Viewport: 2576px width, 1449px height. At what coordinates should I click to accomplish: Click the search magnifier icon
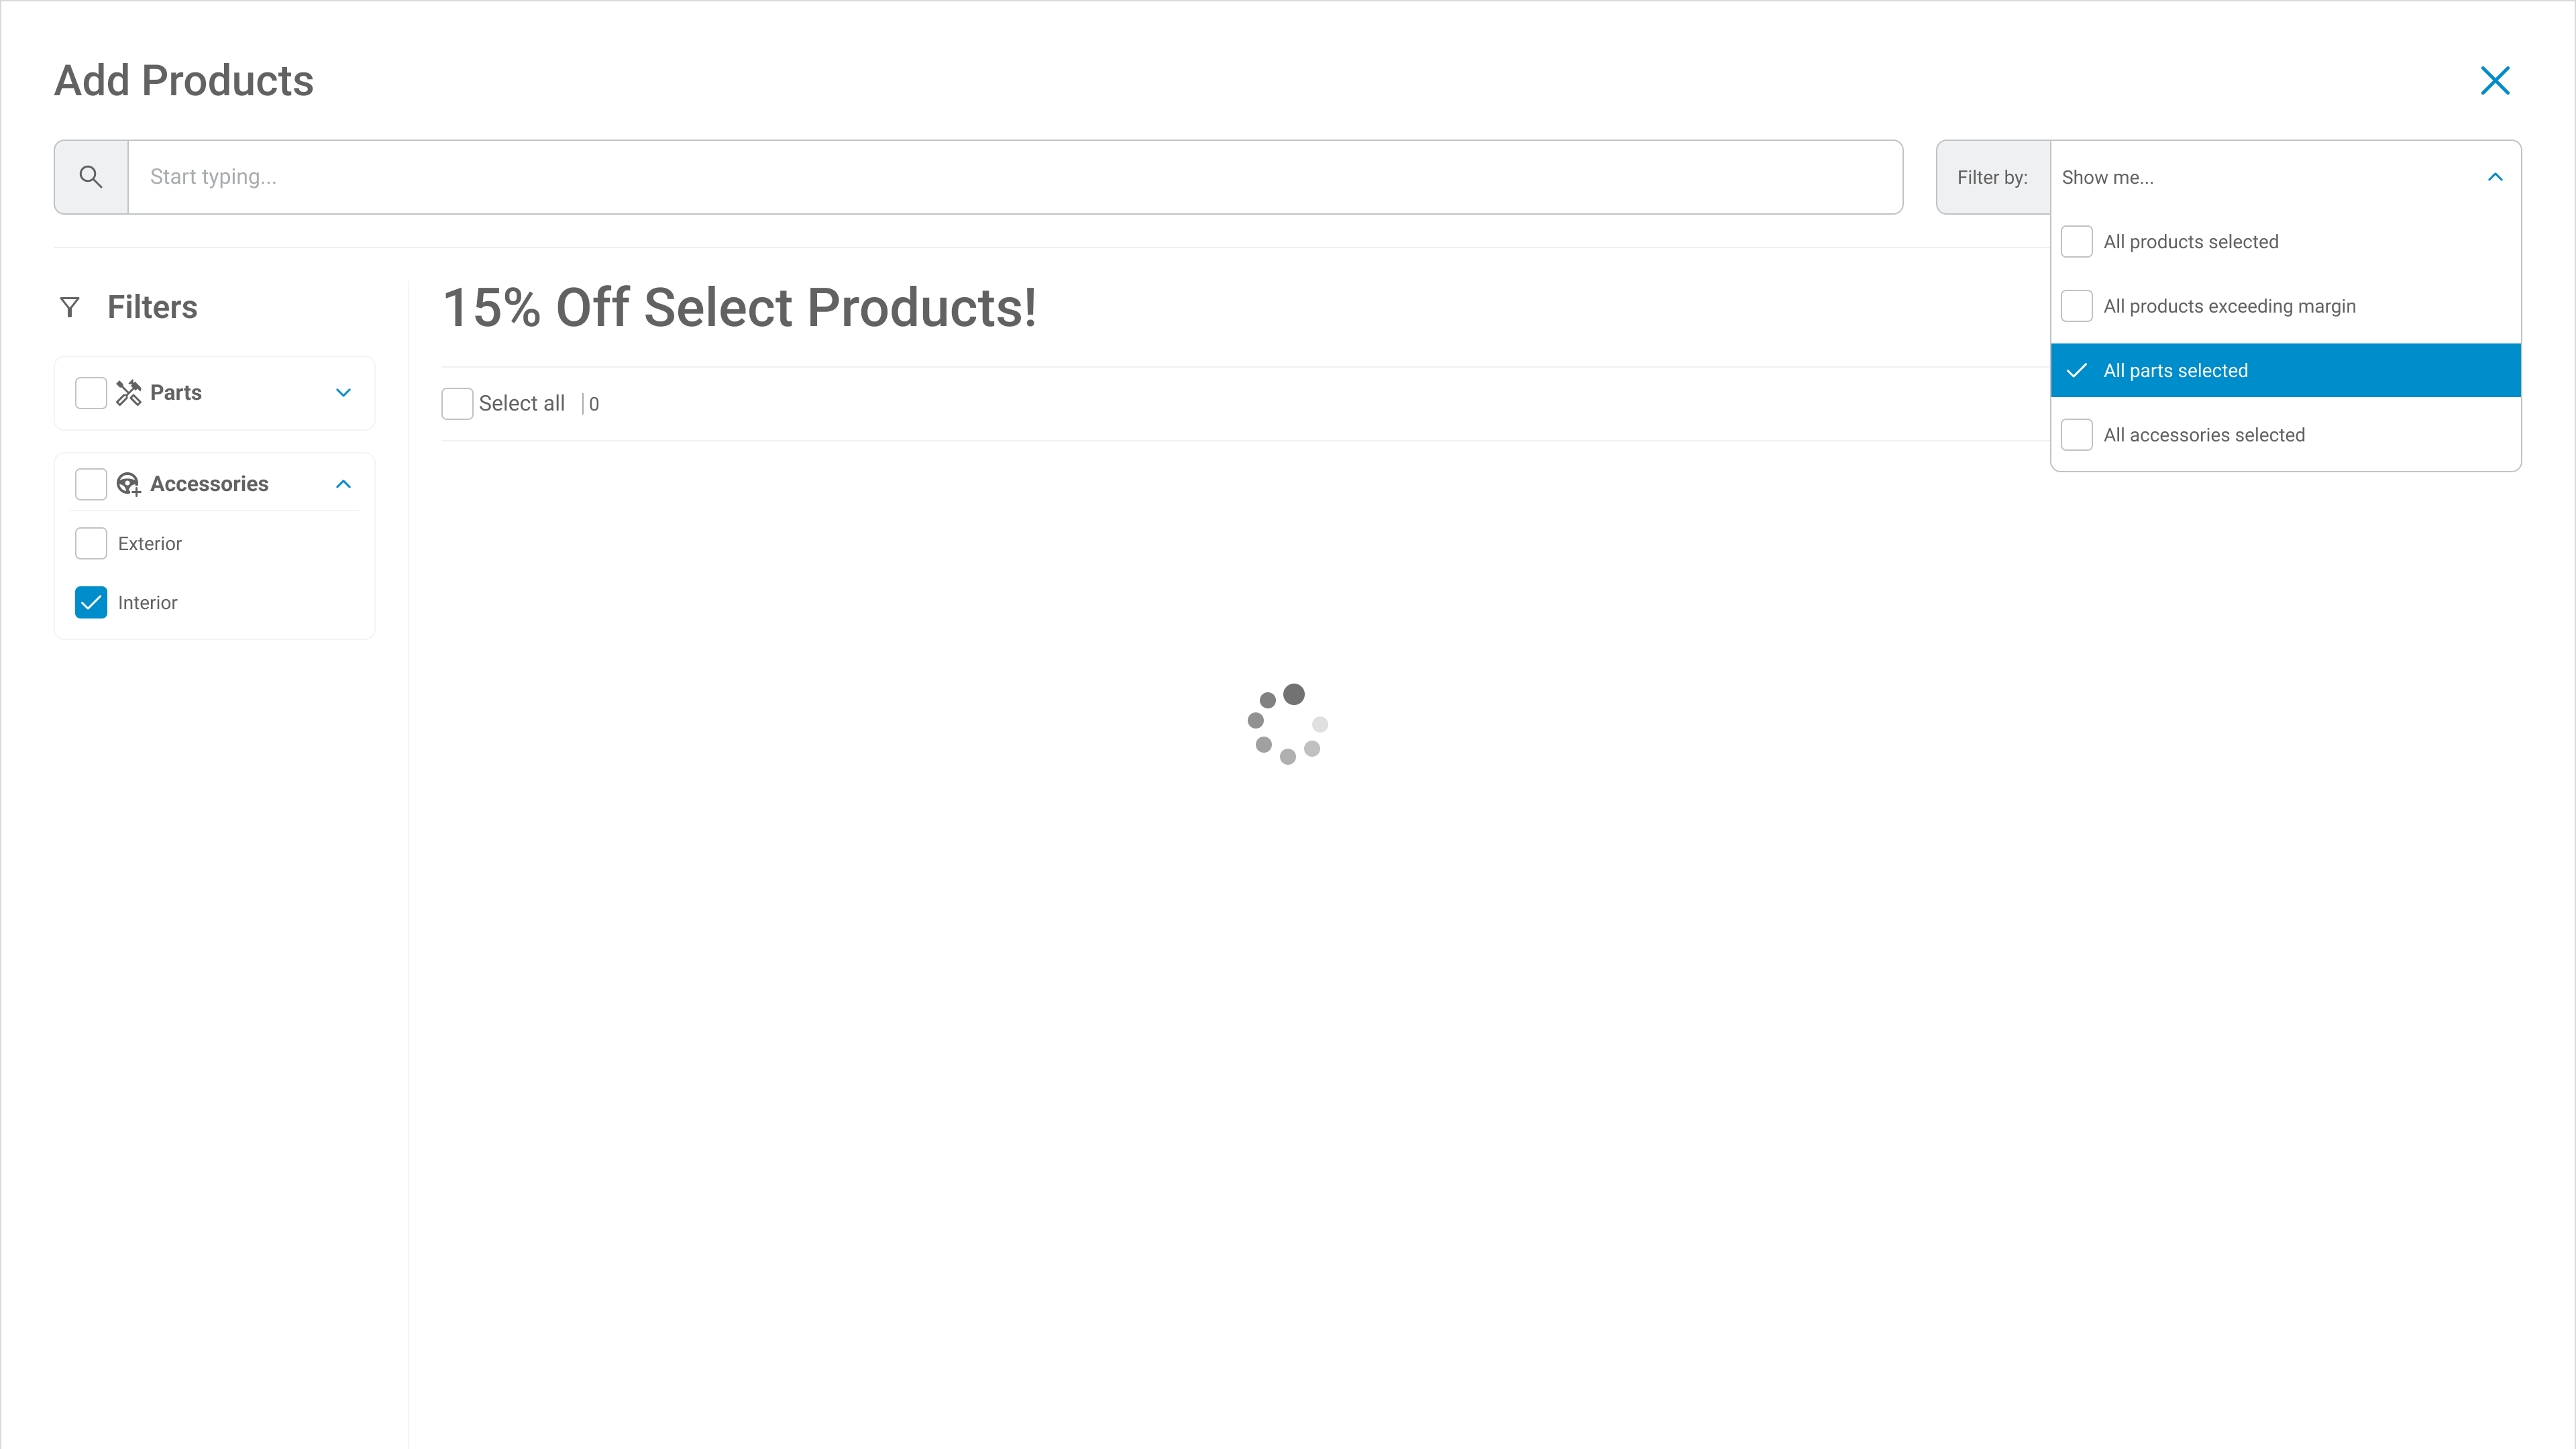point(91,177)
